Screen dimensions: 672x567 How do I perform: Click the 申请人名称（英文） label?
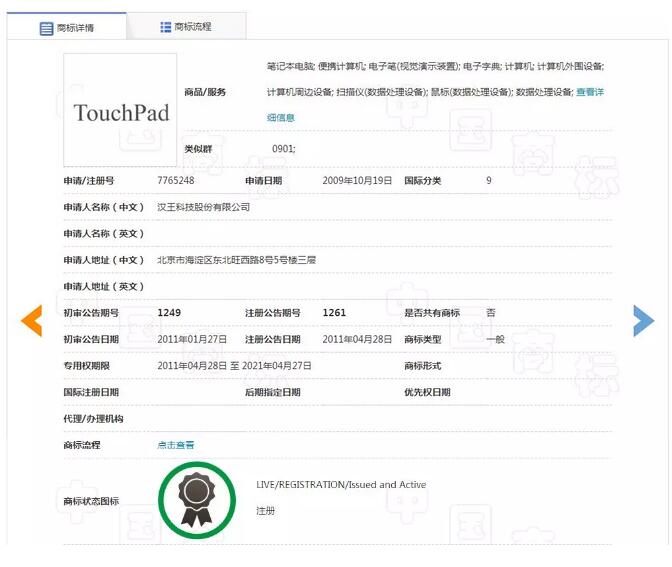coord(103,234)
